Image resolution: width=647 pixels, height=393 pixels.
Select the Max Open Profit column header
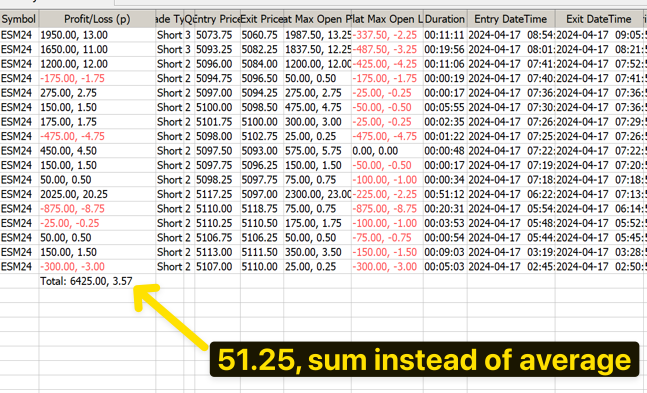(317, 19)
